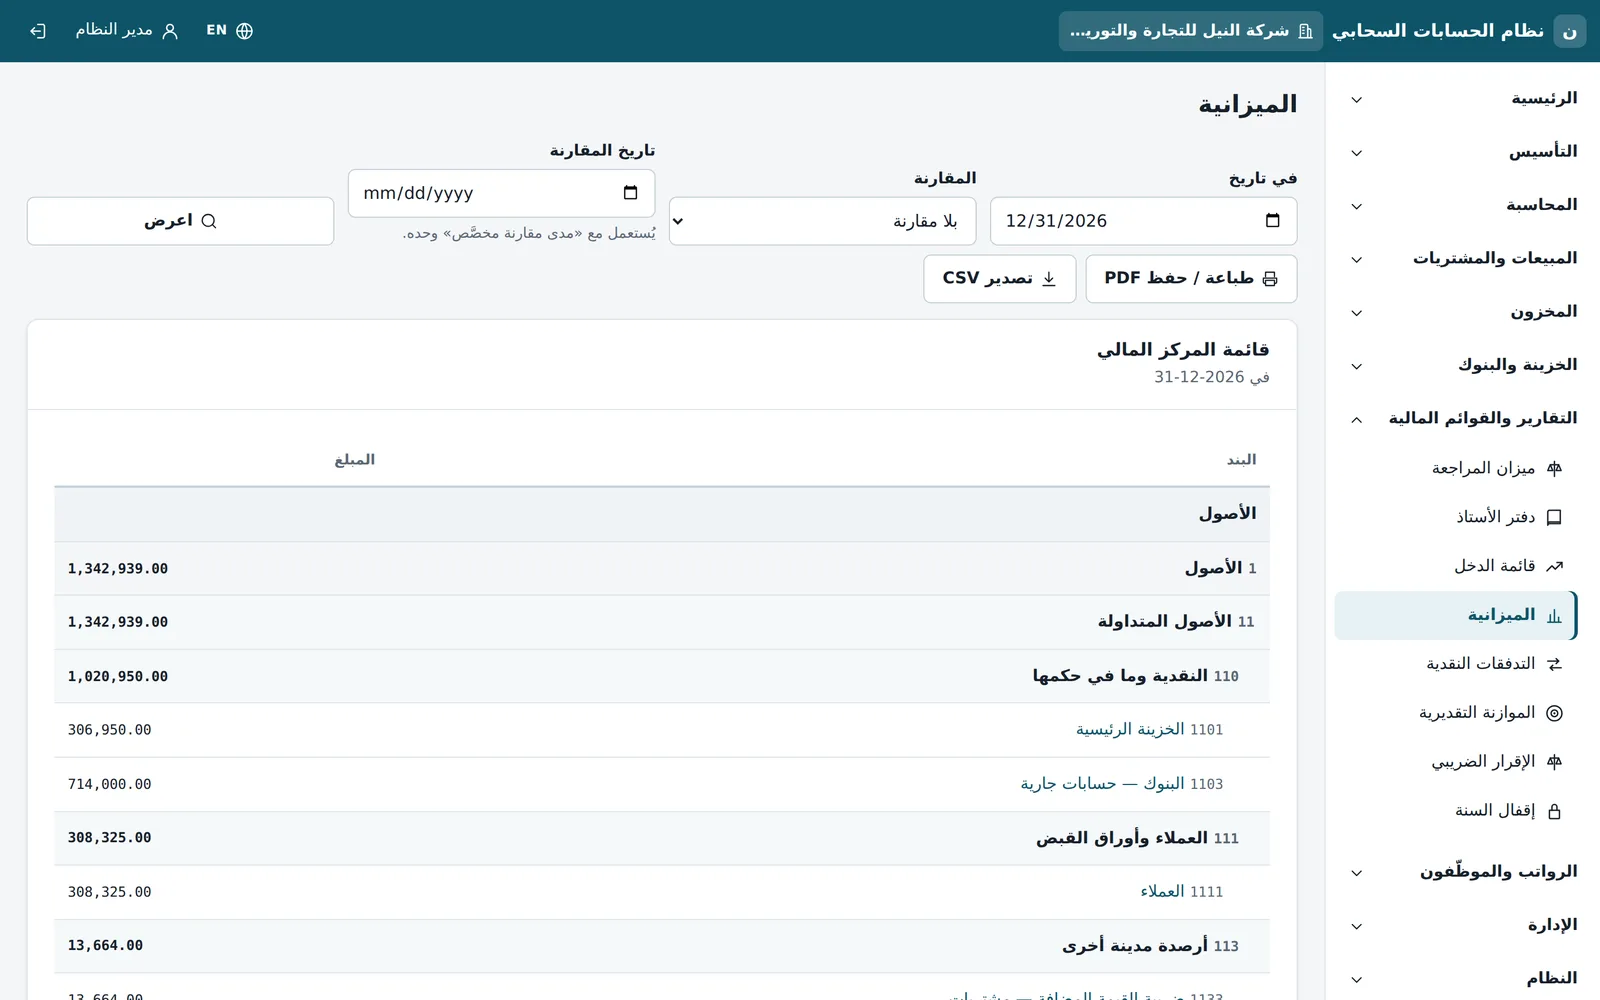Click the trend icon beside قائمة الدخل
The width and height of the screenshot is (1600, 1000).
coord(1554,566)
